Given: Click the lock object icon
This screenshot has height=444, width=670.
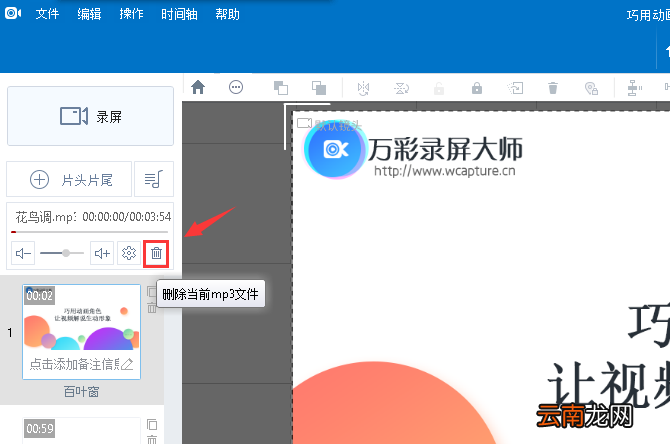Looking at the screenshot, I should [x=477, y=88].
